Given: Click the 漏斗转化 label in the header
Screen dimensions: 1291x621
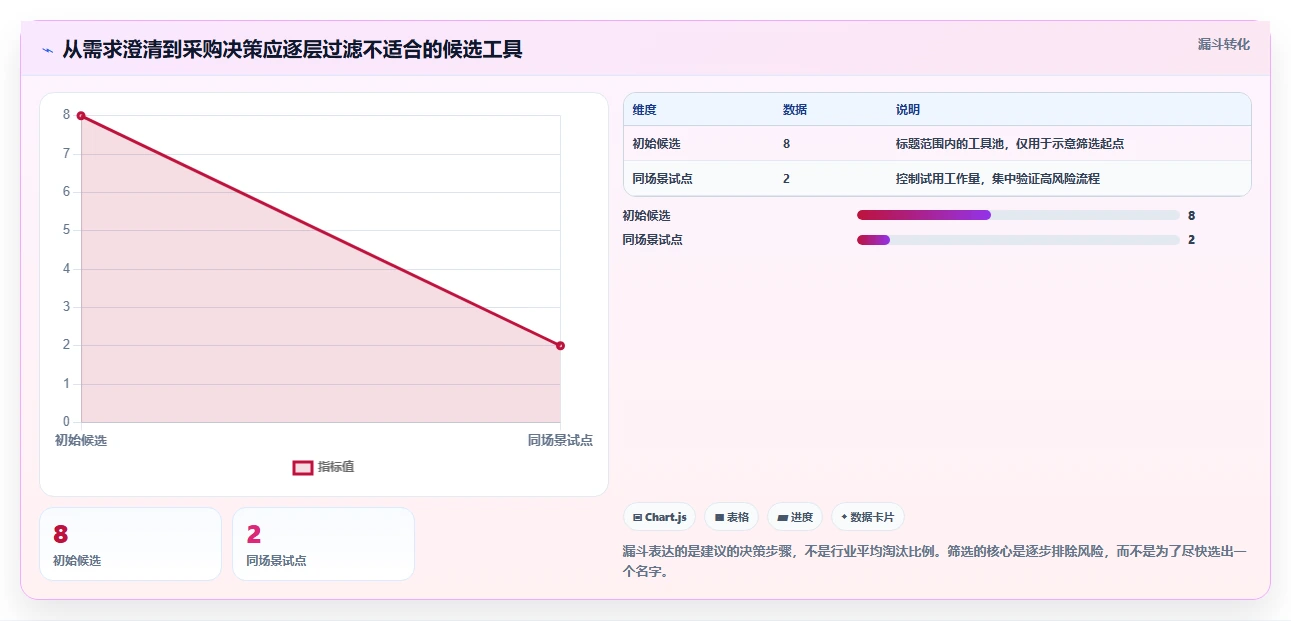Looking at the screenshot, I should click(1224, 44).
